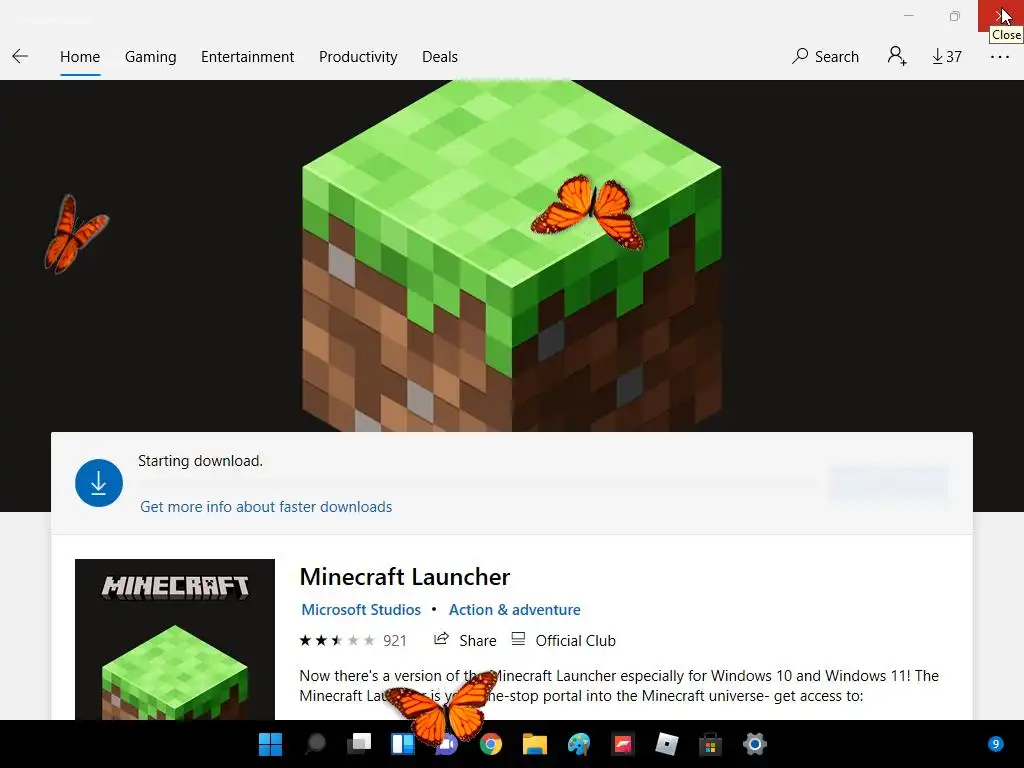This screenshot has width=1024, height=768.
Task: Open Microsoft Store taskbar icon
Action: [710, 744]
